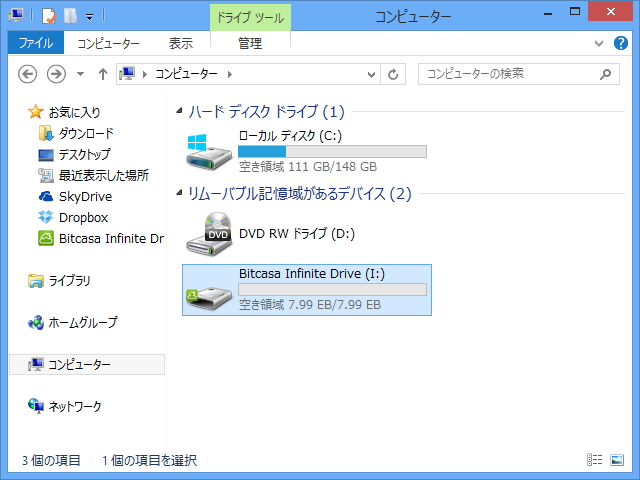Collapse the ハード ディスク ドライブ group
The width and height of the screenshot is (640, 480).
(179, 111)
